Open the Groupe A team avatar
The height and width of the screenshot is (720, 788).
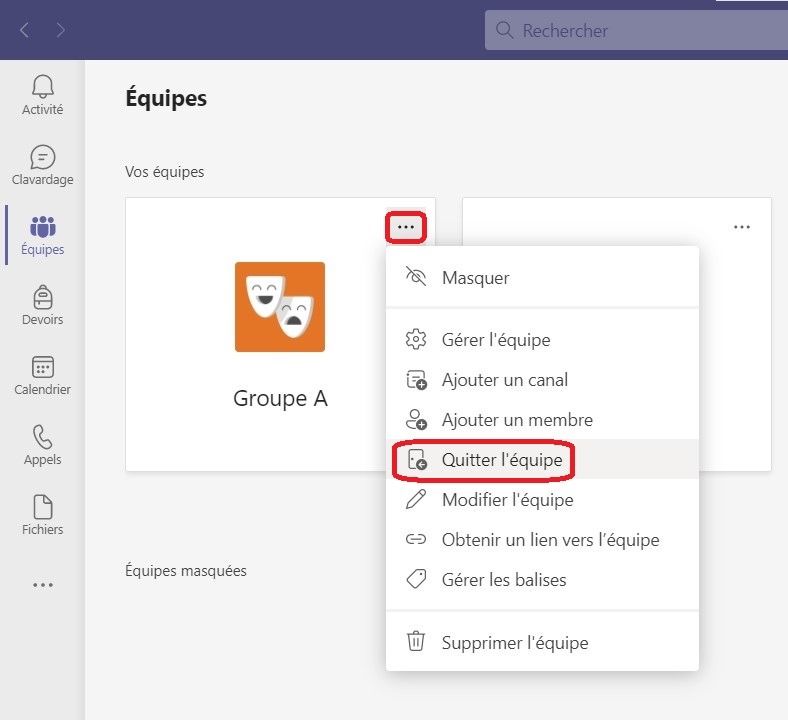280,307
